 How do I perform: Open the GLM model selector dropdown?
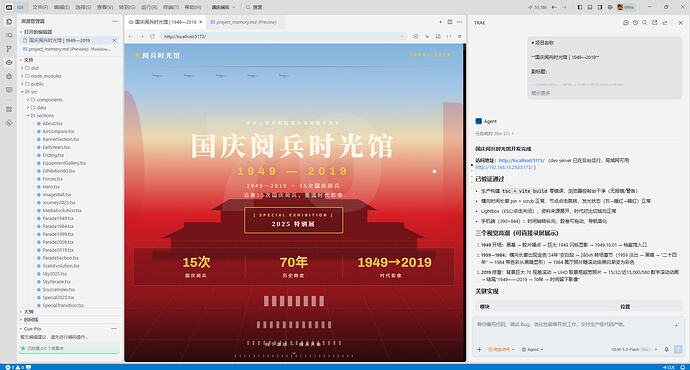(x=634, y=349)
